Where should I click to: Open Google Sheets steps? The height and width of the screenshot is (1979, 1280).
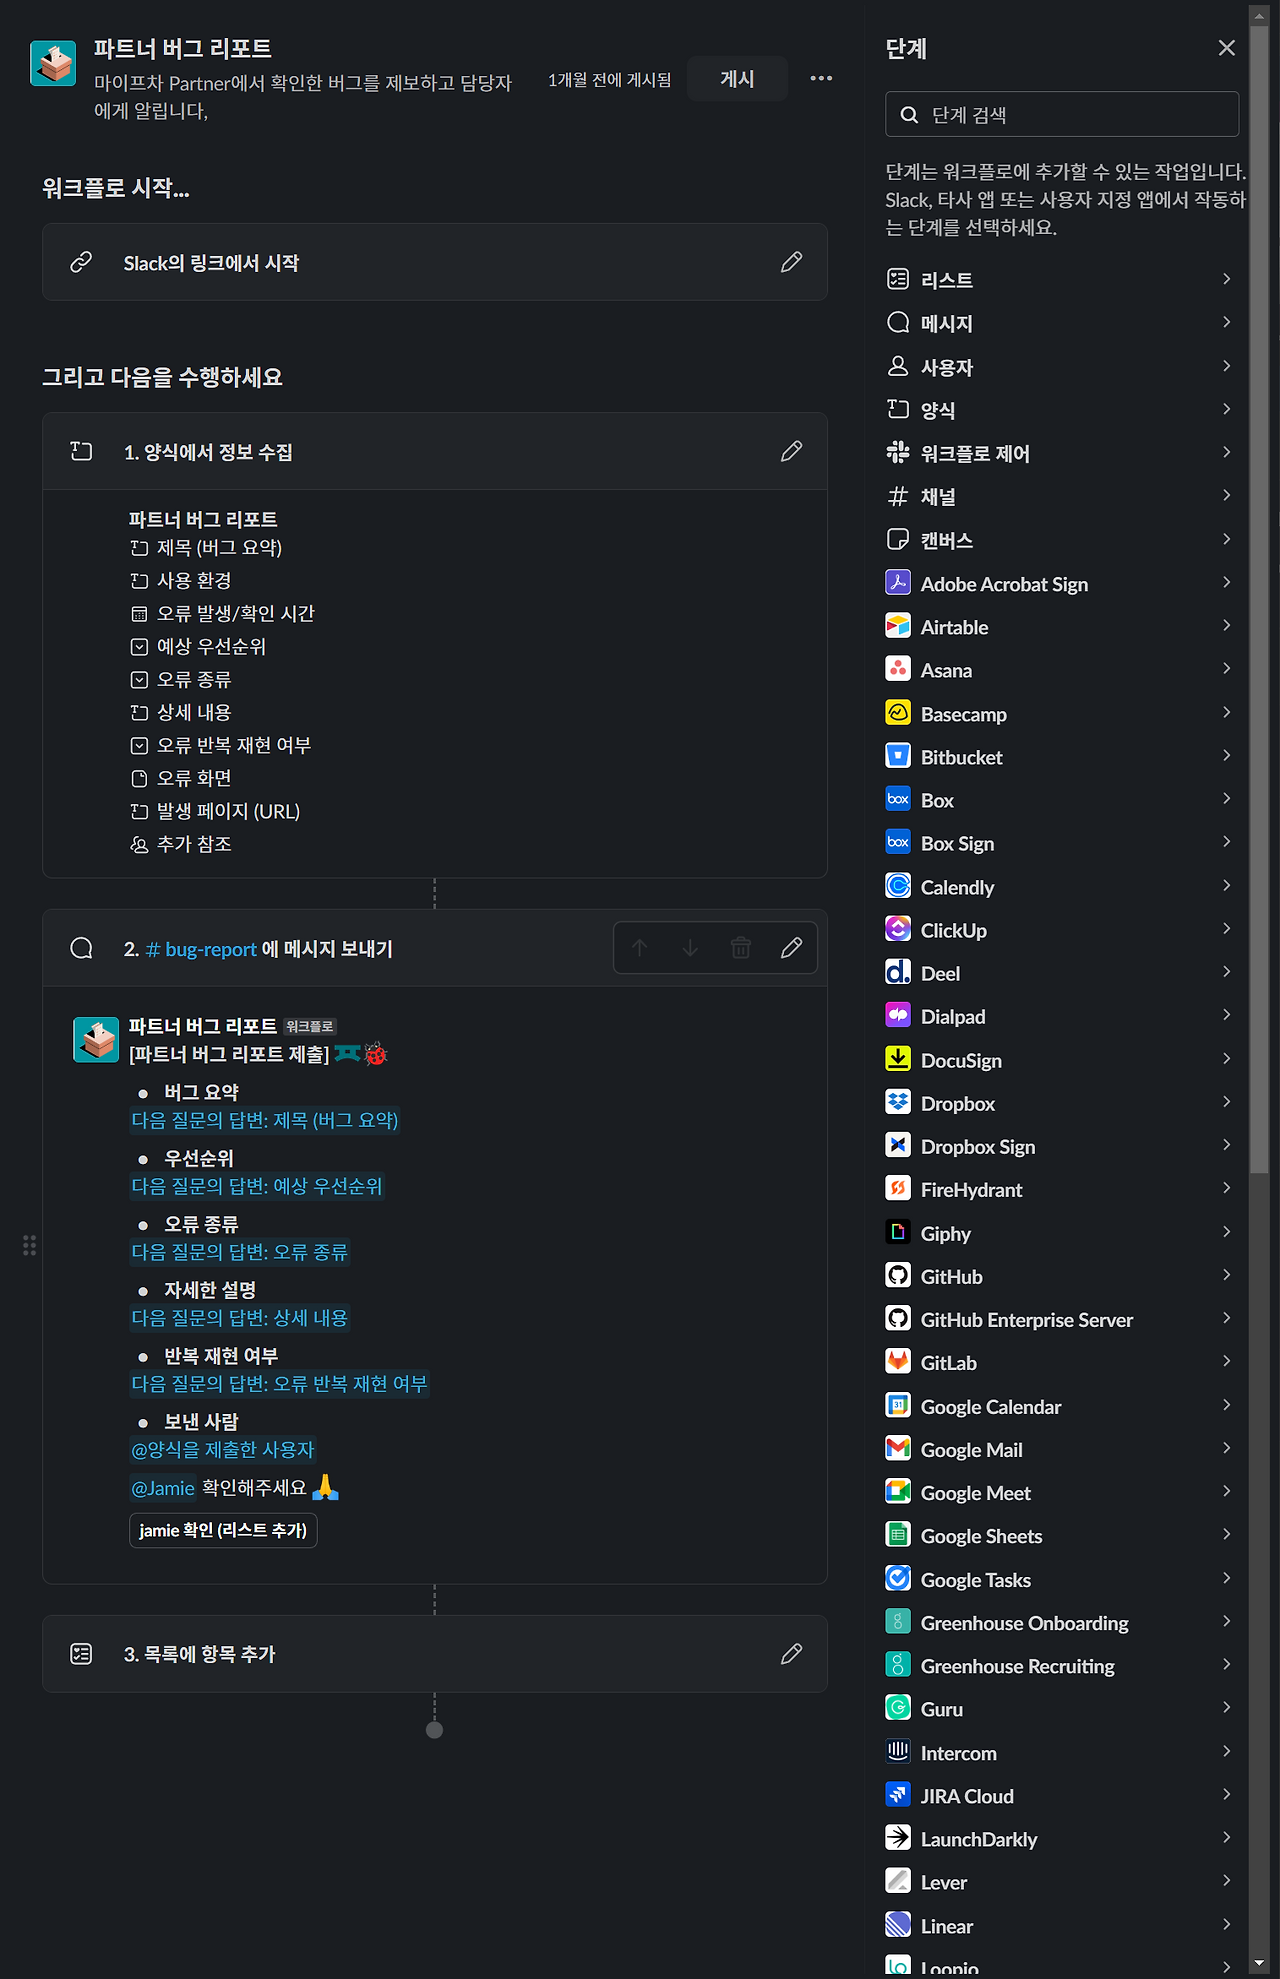click(1062, 1535)
